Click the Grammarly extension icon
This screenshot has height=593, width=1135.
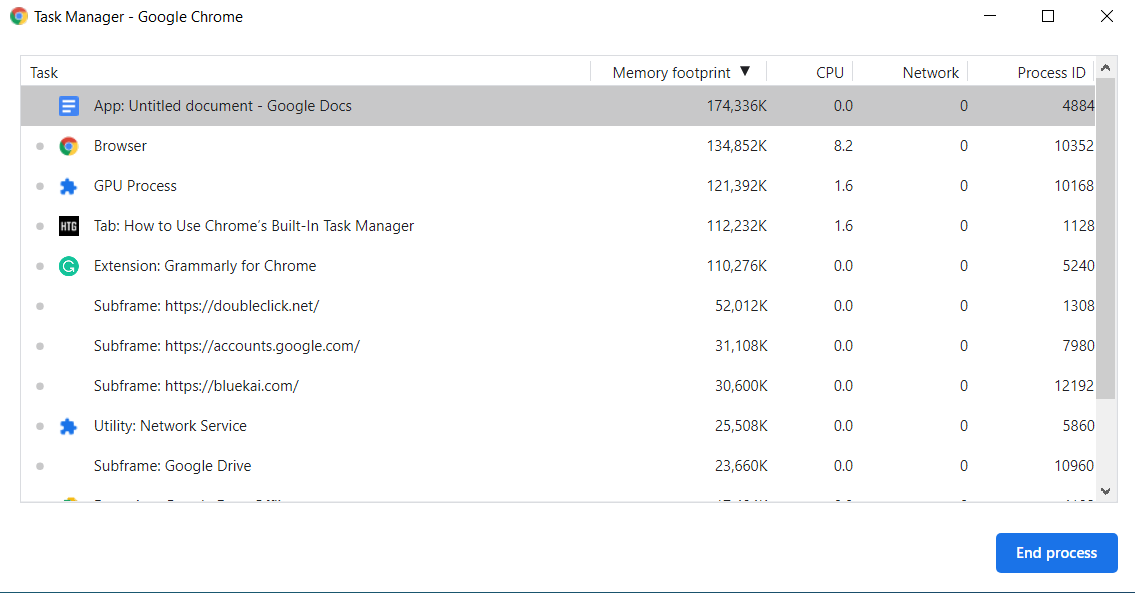click(68, 266)
